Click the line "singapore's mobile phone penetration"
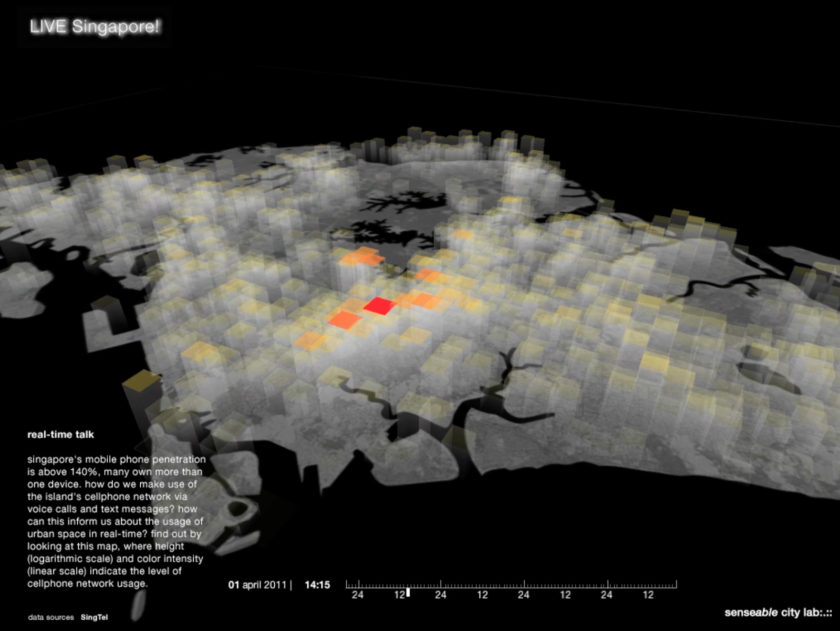Image resolution: width=840 pixels, height=631 pixels. [116, 460]
